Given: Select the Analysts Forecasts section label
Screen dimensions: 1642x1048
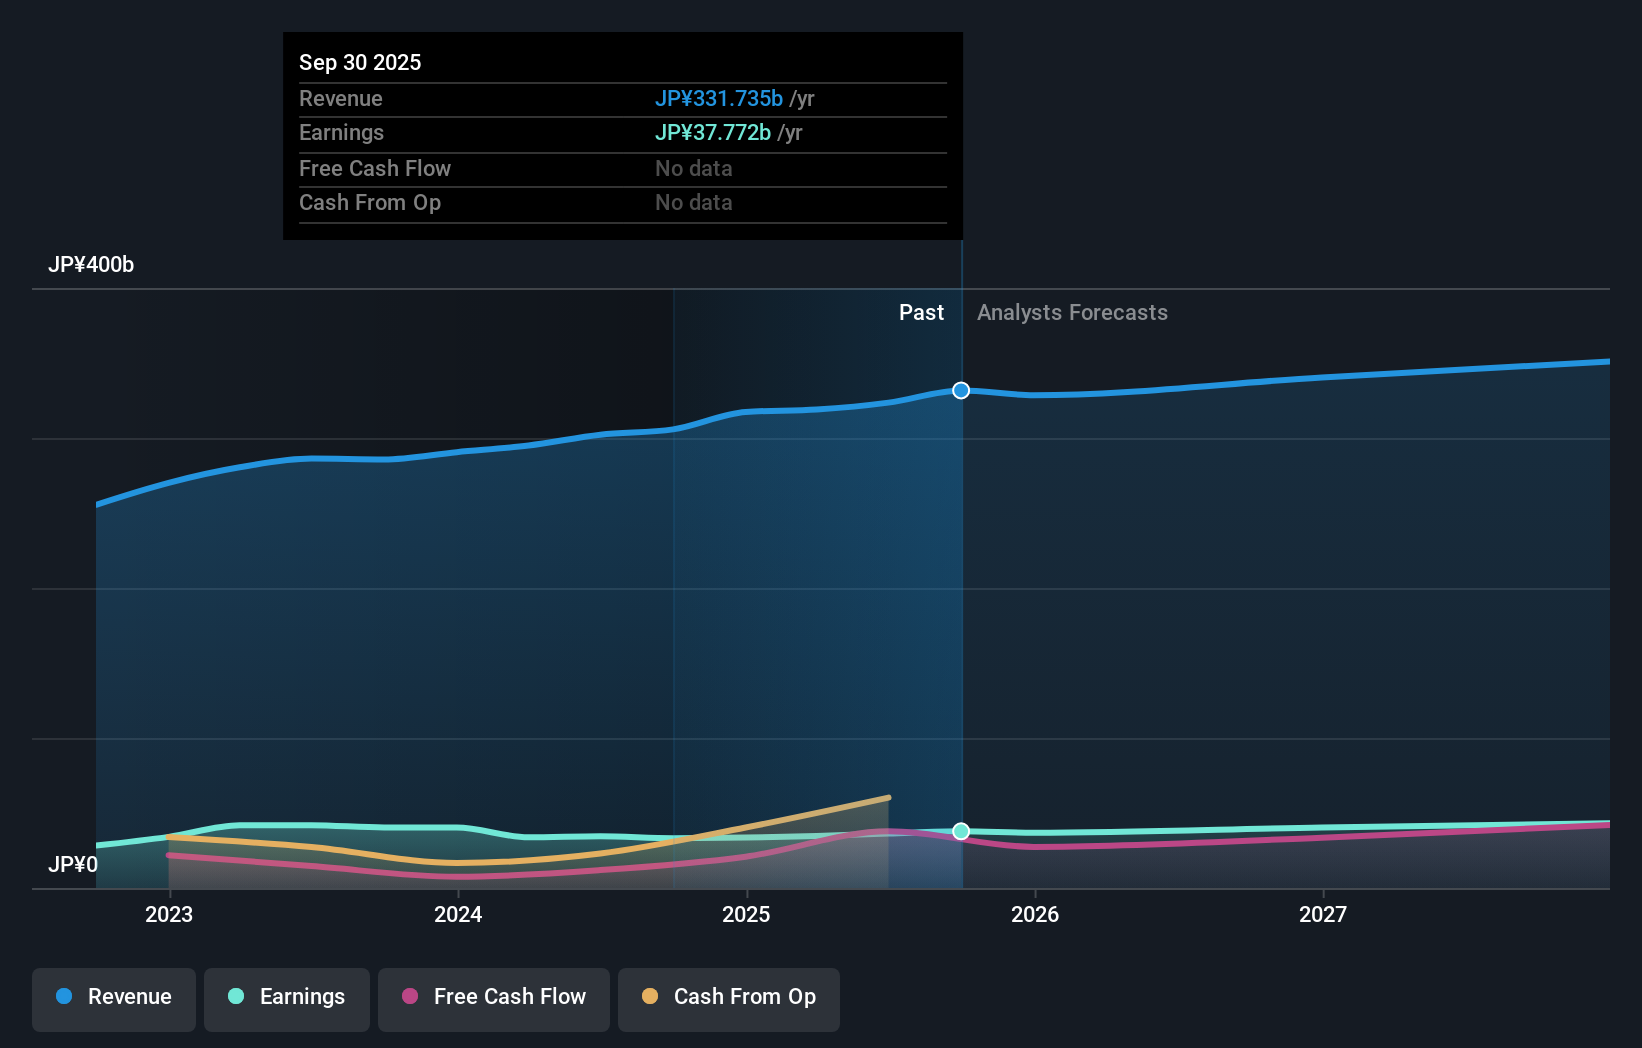Looking at the screenshot, I should coord(1072,312).
